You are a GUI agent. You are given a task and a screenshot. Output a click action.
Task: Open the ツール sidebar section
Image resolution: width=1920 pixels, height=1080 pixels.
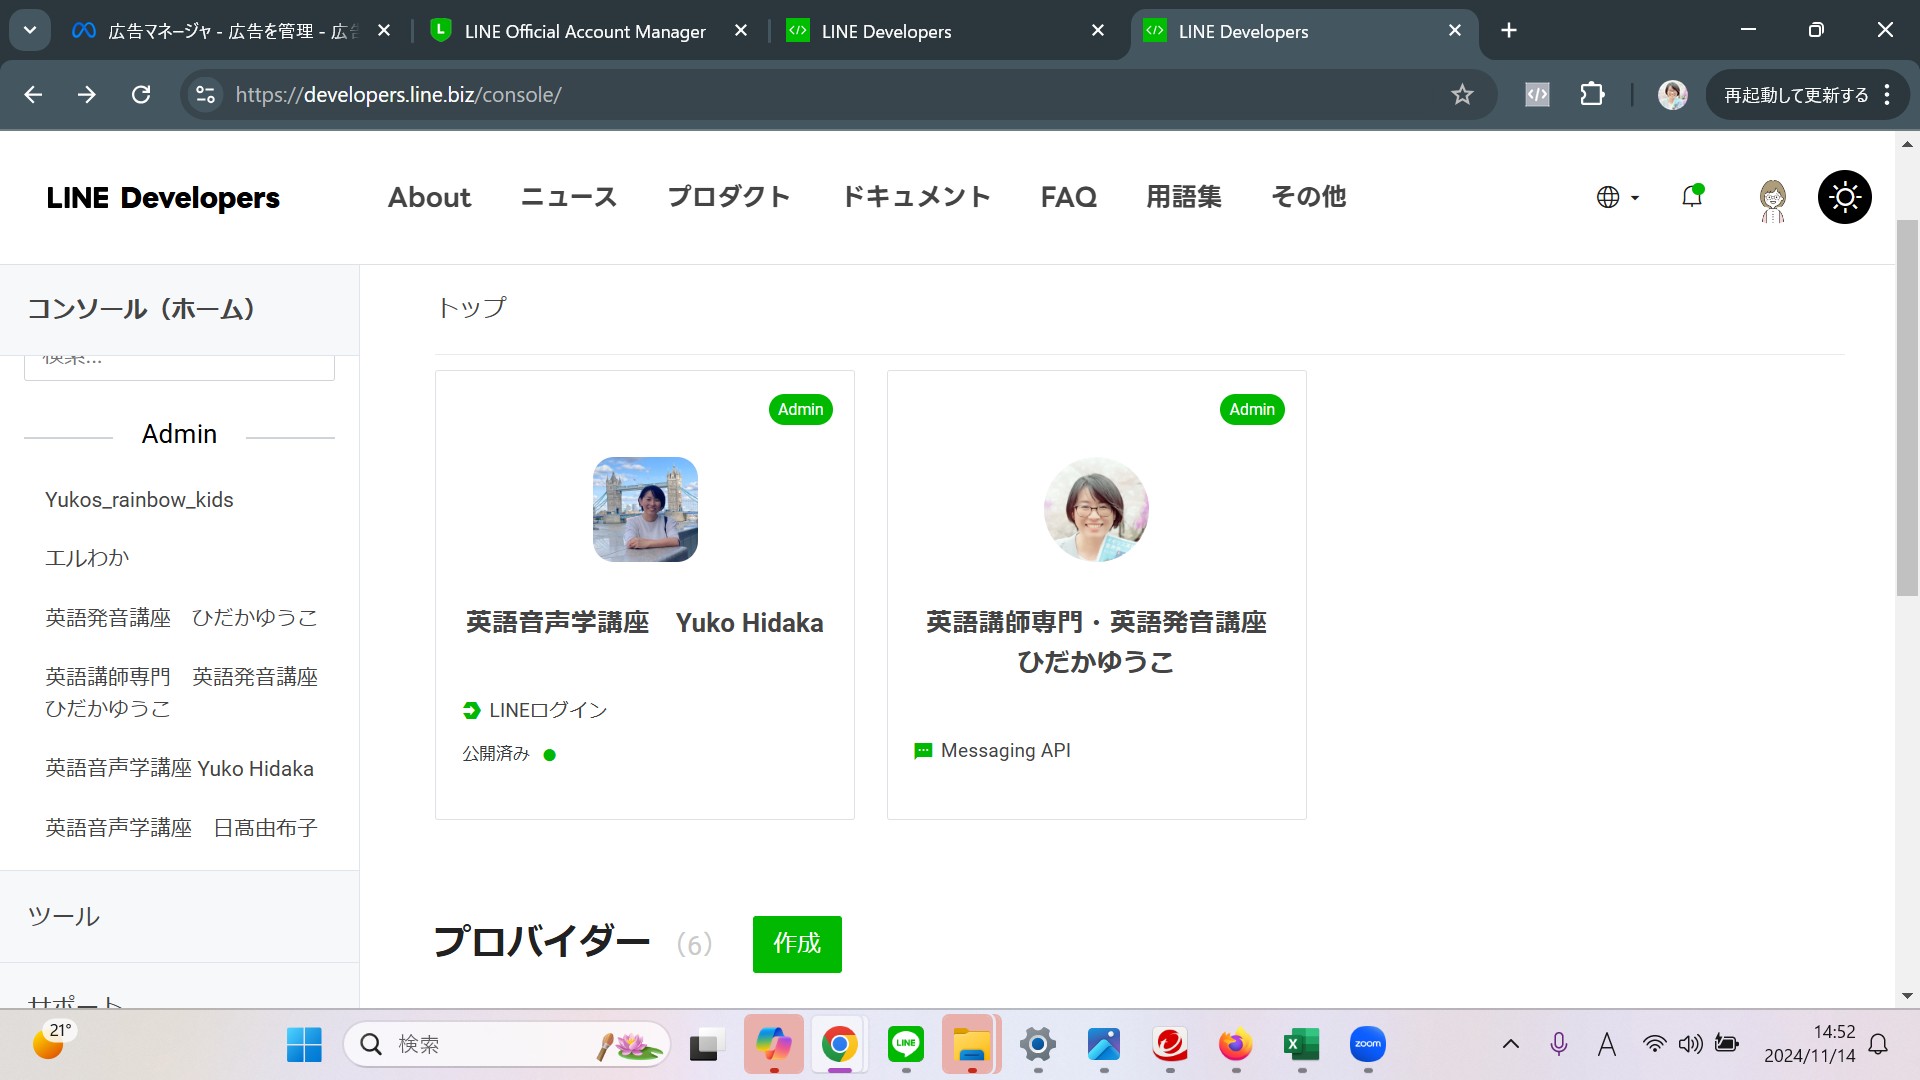tap(179, 916)
